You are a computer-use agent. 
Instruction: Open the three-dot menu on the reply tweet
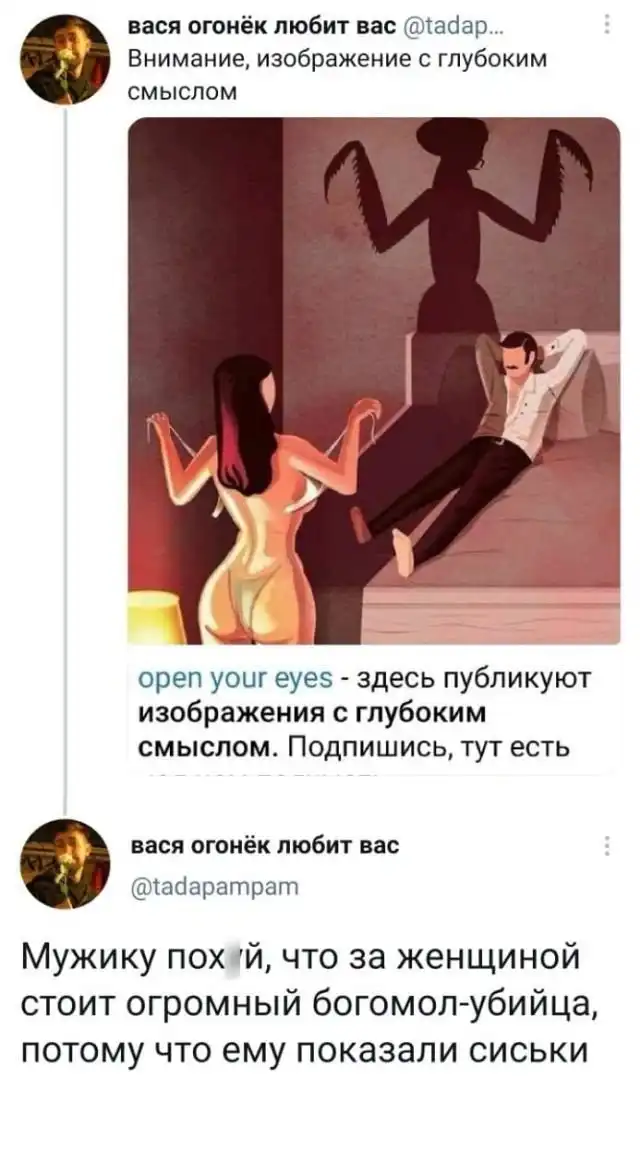point(607,846)
